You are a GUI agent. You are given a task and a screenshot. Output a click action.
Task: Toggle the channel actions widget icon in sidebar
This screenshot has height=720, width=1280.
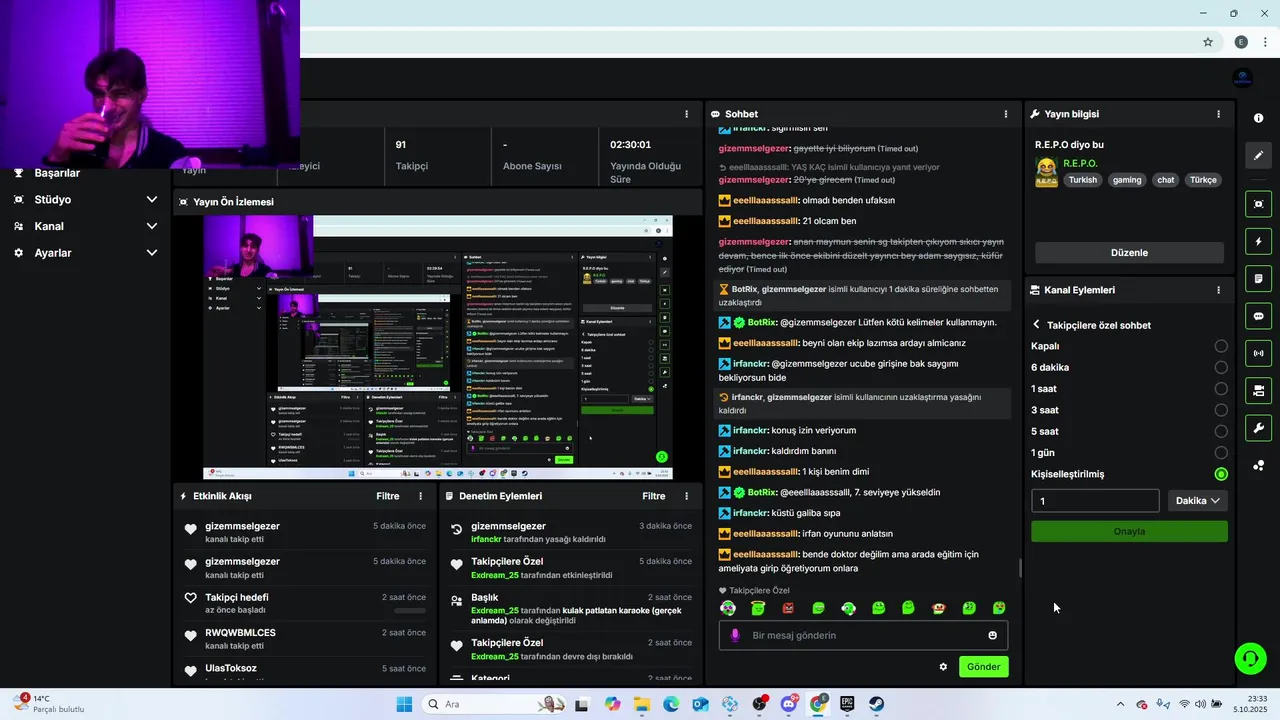tap(1258, 390)
